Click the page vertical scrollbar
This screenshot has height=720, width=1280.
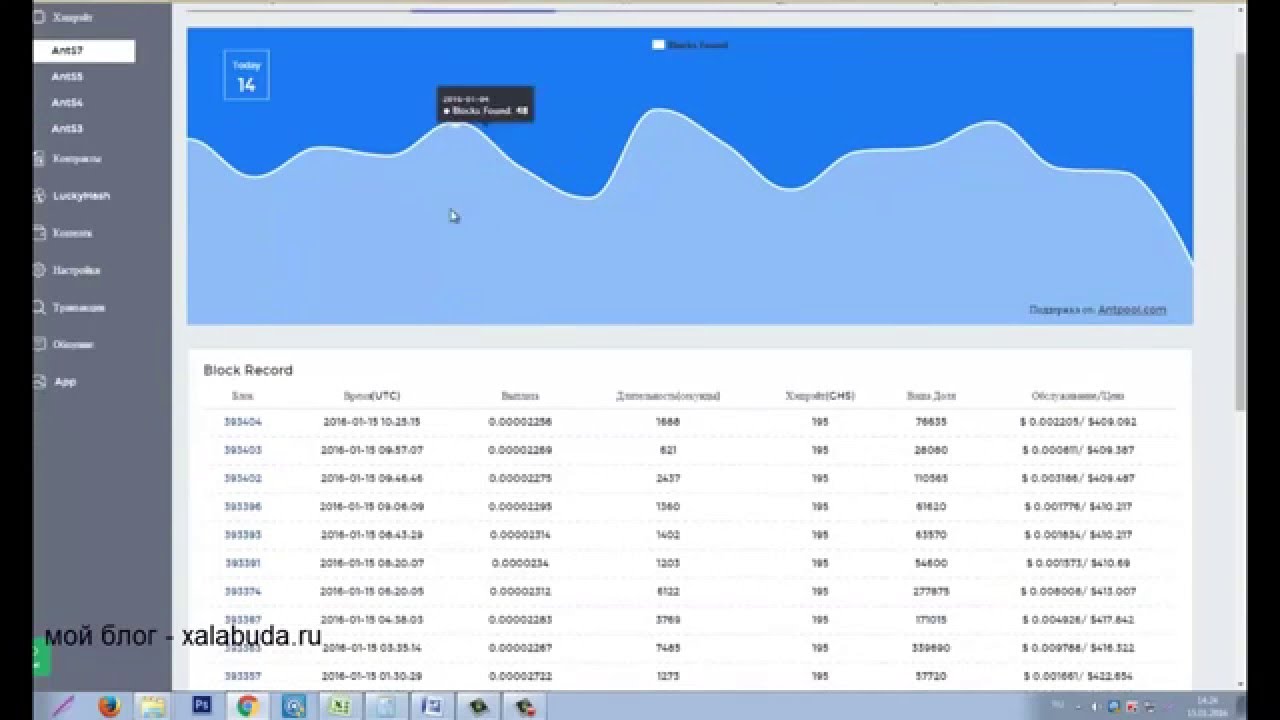1240,230
